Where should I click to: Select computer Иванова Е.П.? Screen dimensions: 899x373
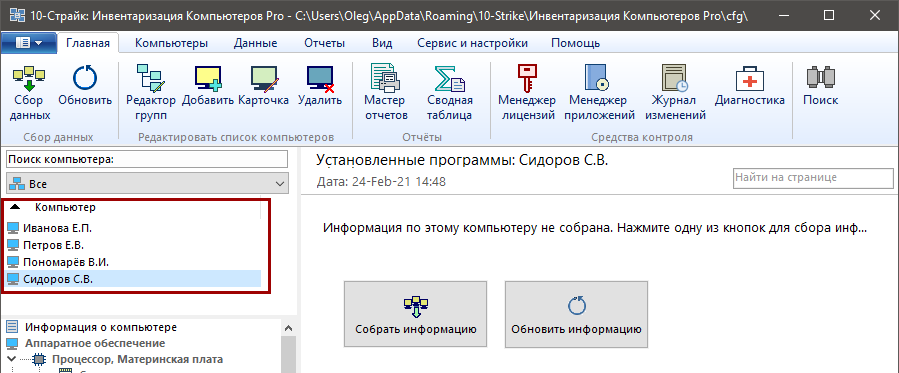(x=133, y=228)
